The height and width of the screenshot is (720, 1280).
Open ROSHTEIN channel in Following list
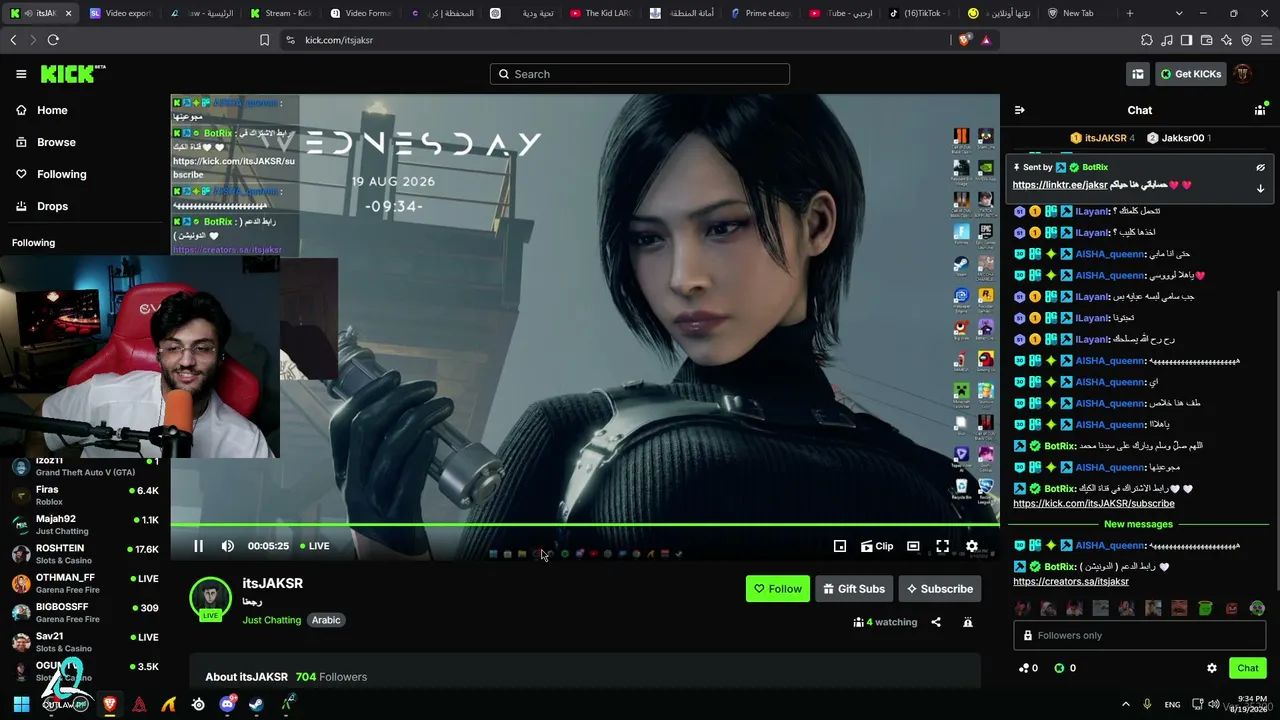click(x=85, y=554)
